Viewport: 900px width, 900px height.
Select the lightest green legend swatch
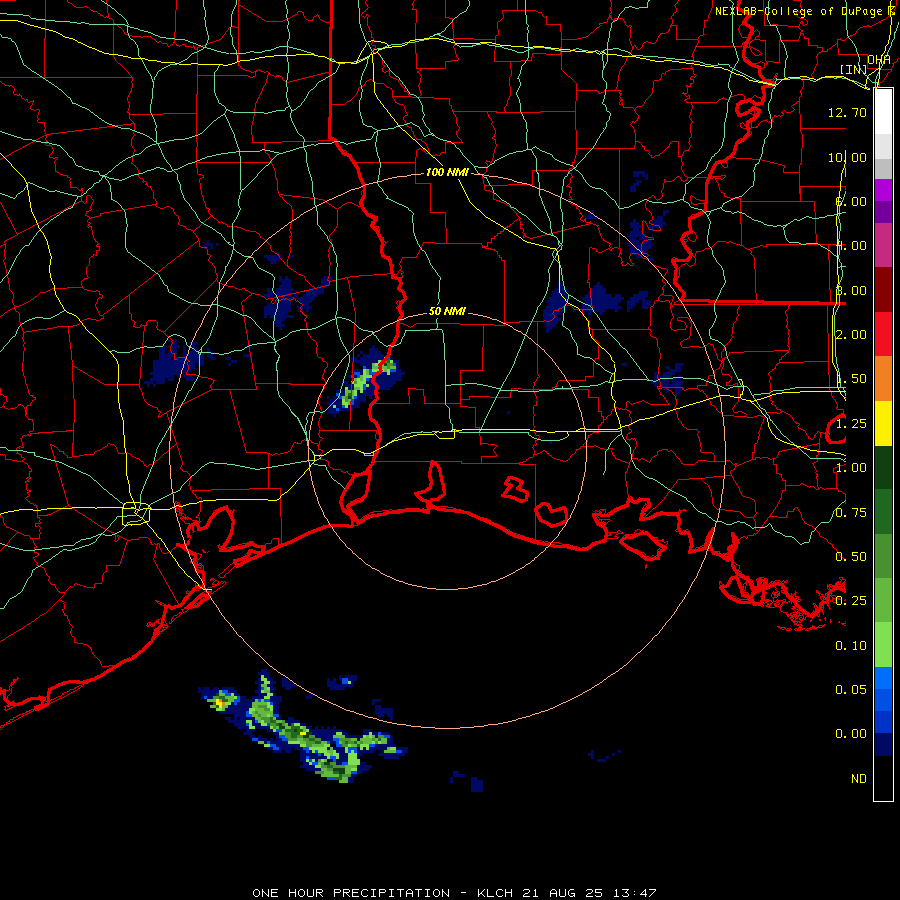(x=883, y=645)
